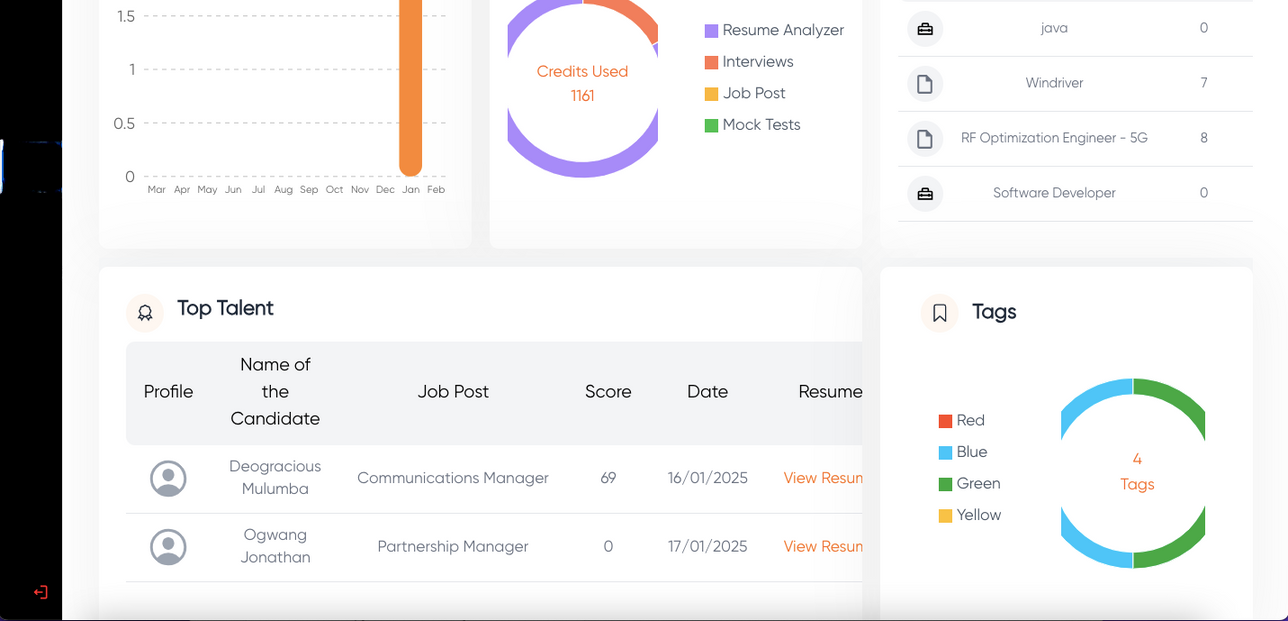Click briefcase icon beside Software Developer
This screenshot has height=621, width=1288.
coord(925,194)
